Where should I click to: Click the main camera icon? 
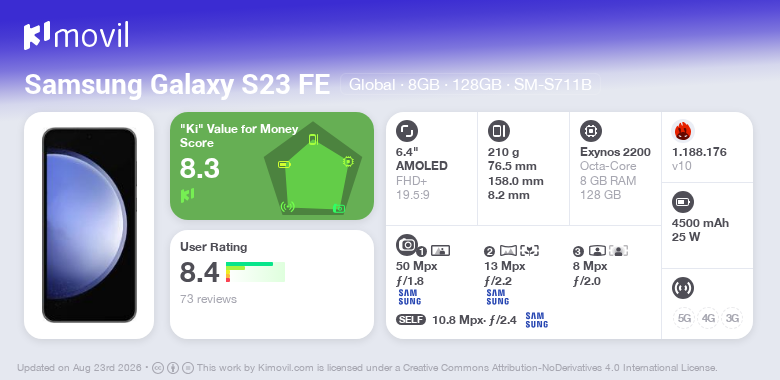pyautogui.click(x=407, y=244)
